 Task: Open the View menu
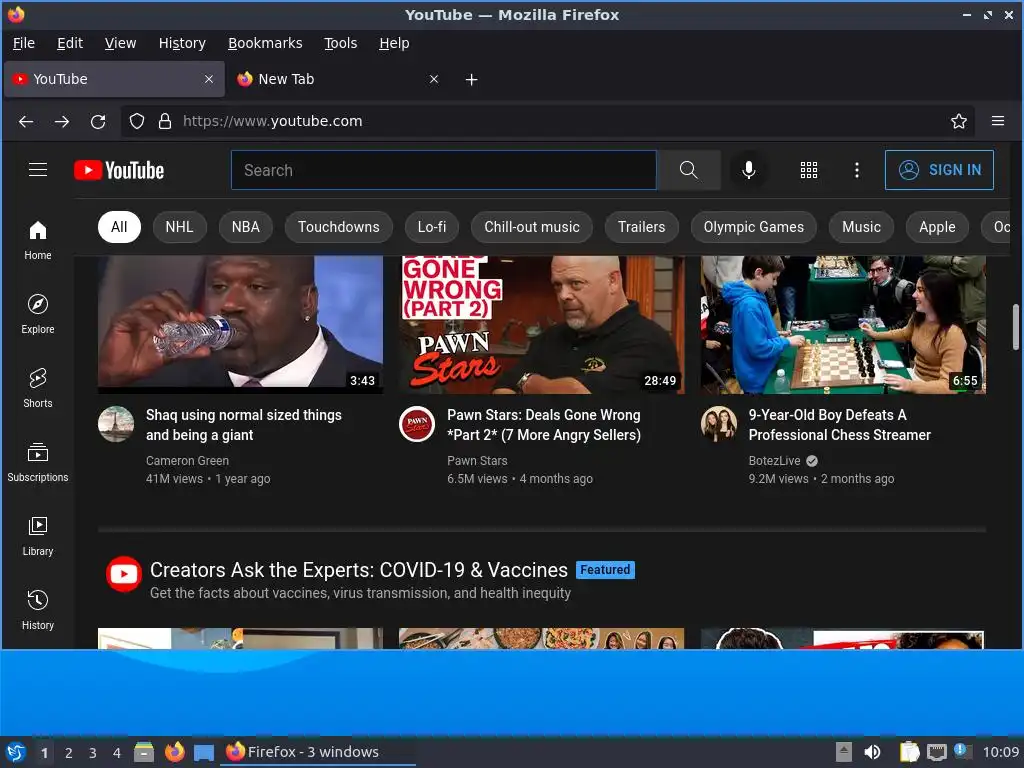pos(120,43)
